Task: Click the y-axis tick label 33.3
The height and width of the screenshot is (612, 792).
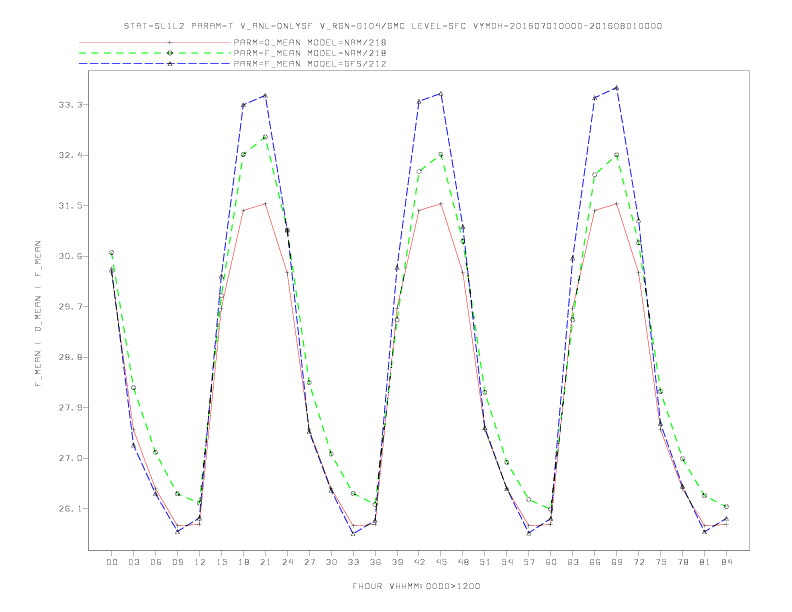Action: [x=69, y=105]
